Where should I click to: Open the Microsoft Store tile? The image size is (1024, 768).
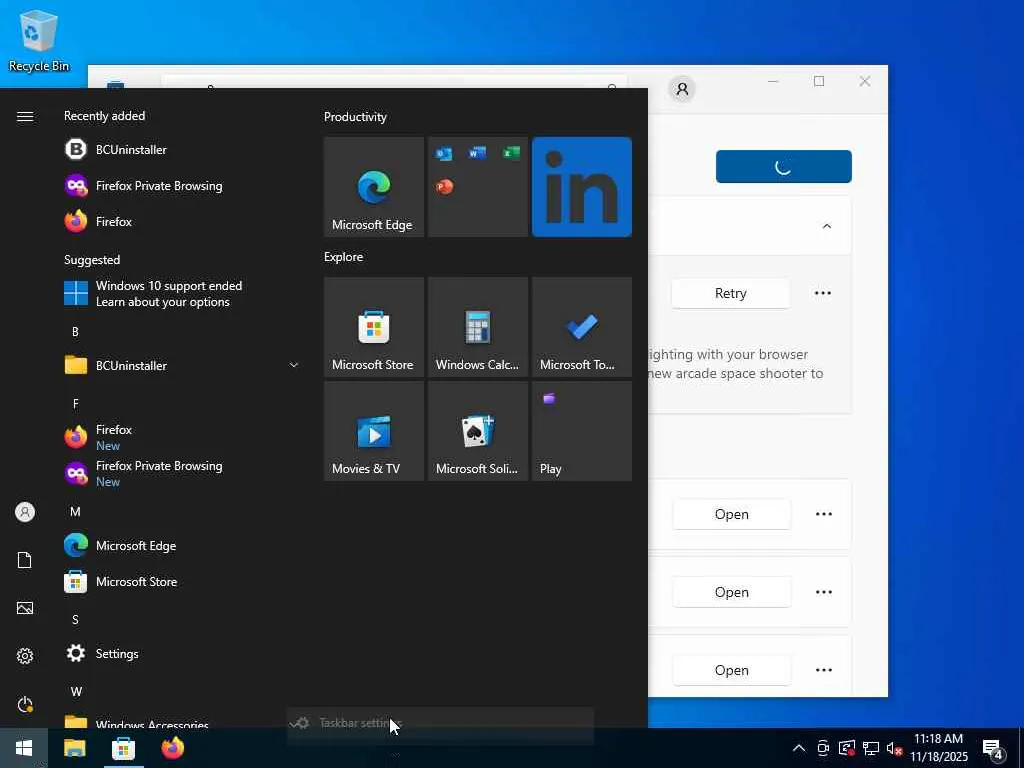374,327
